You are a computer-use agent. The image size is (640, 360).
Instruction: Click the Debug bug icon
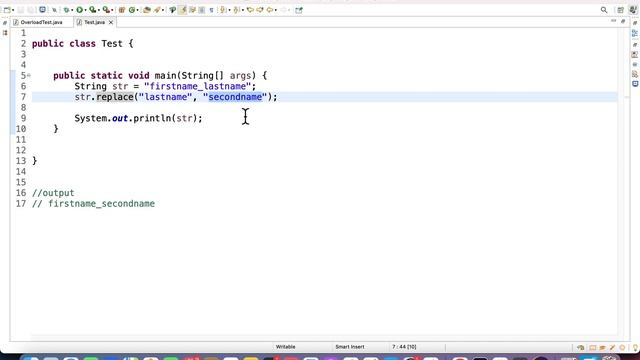pos(66,10)
